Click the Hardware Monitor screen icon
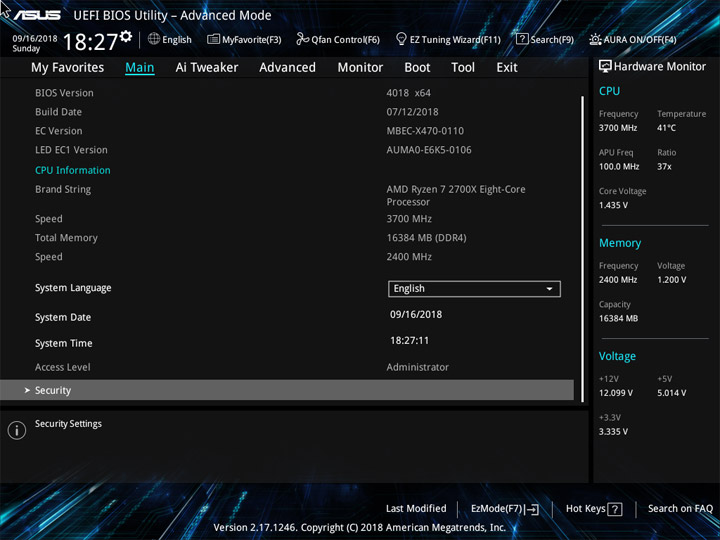 pyautogui.click(x=605, y=66)
